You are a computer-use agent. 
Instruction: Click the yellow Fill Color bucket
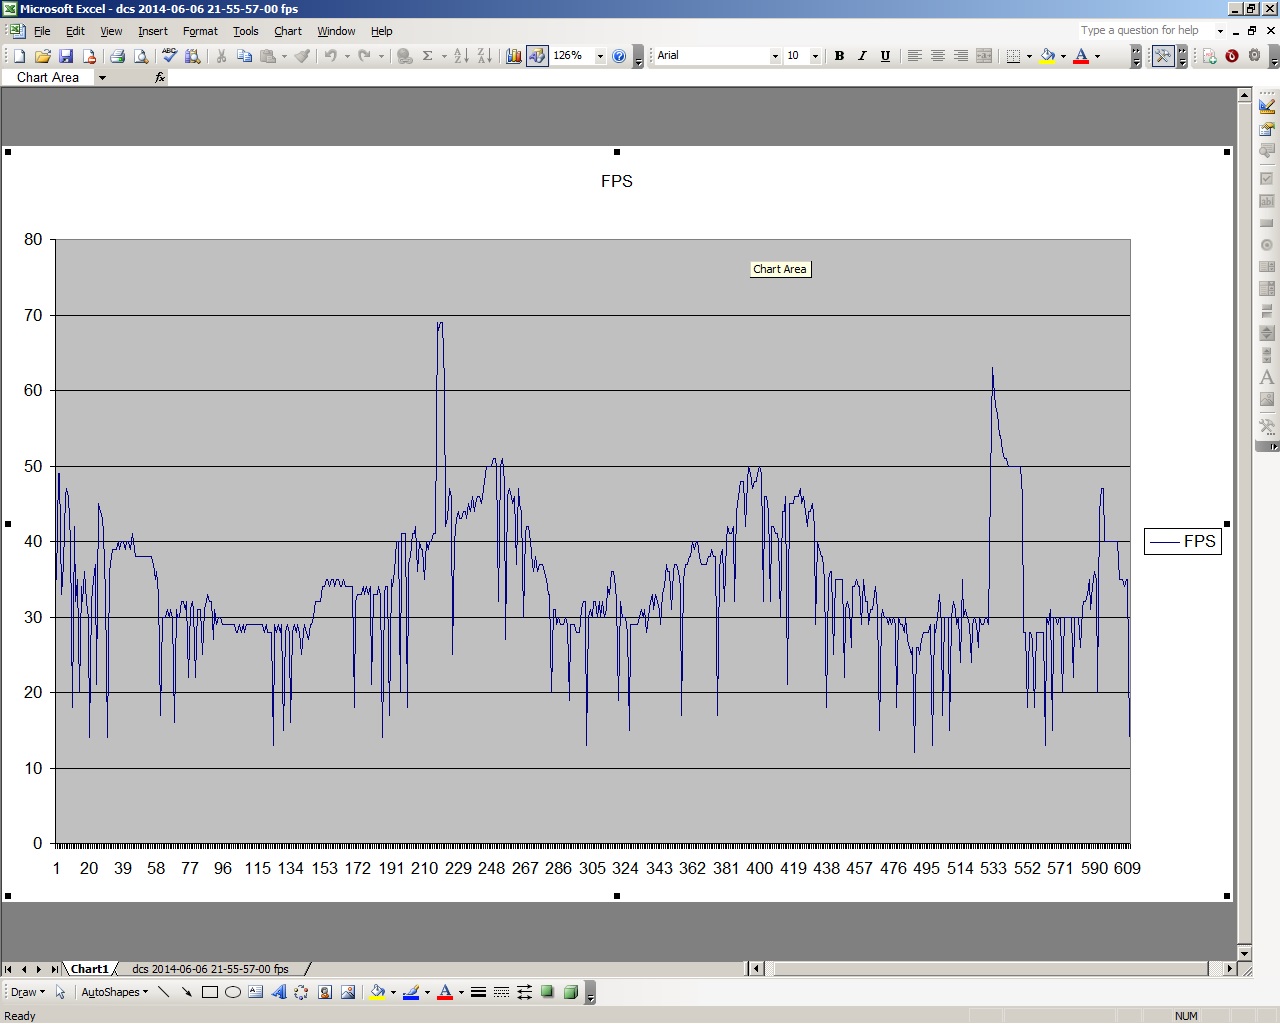point(377,992)
